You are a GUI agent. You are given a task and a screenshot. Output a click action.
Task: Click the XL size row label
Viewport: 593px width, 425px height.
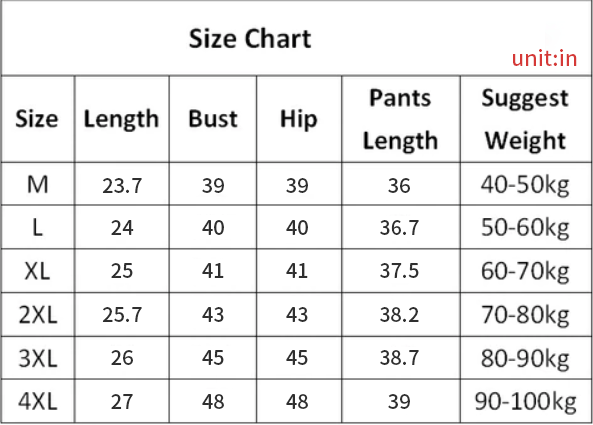[37, 271]
